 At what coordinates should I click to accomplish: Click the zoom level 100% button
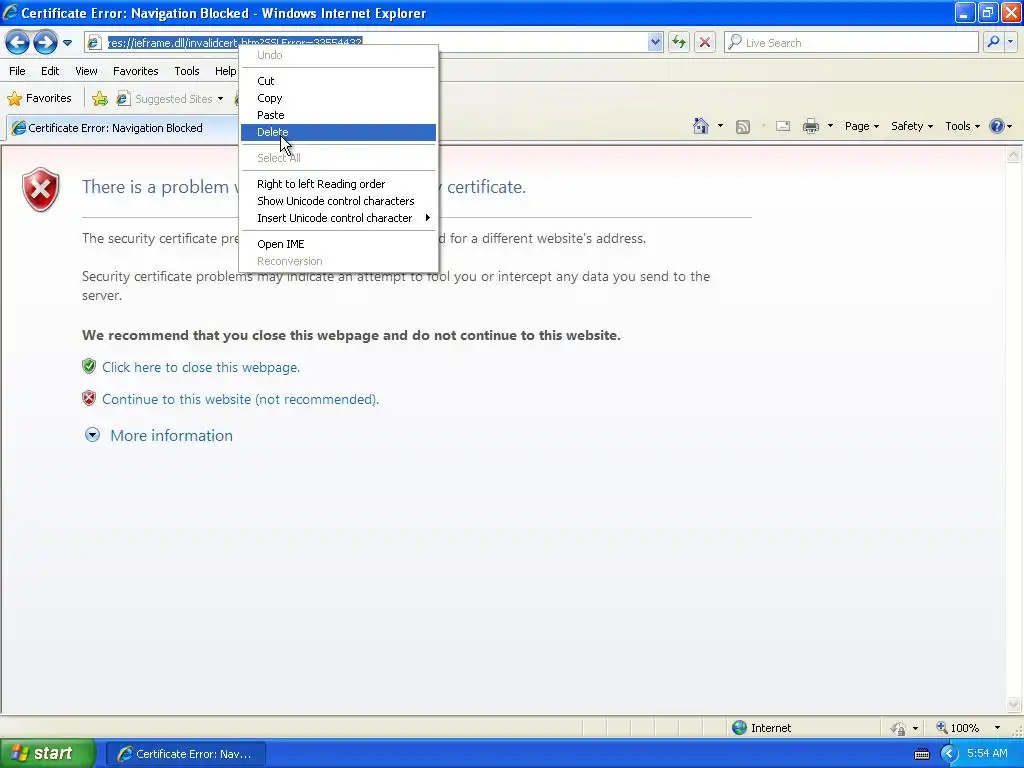957,728
